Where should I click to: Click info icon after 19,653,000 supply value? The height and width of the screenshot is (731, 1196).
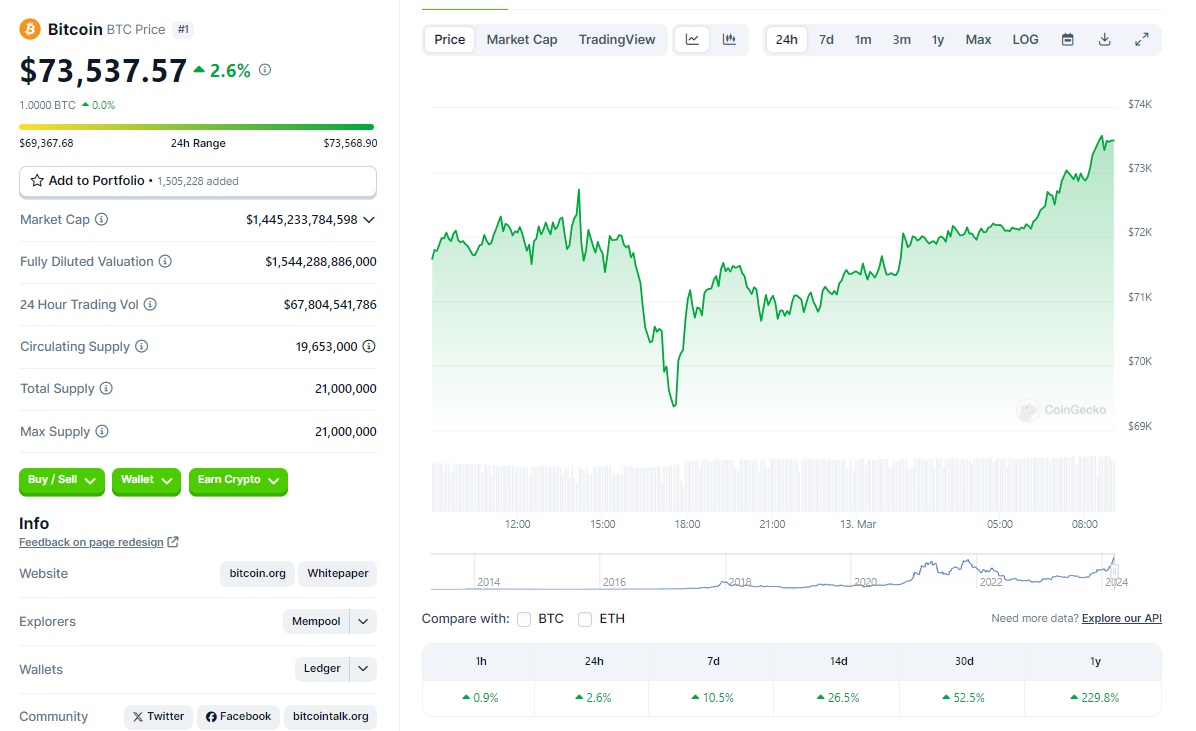[368, 346]
